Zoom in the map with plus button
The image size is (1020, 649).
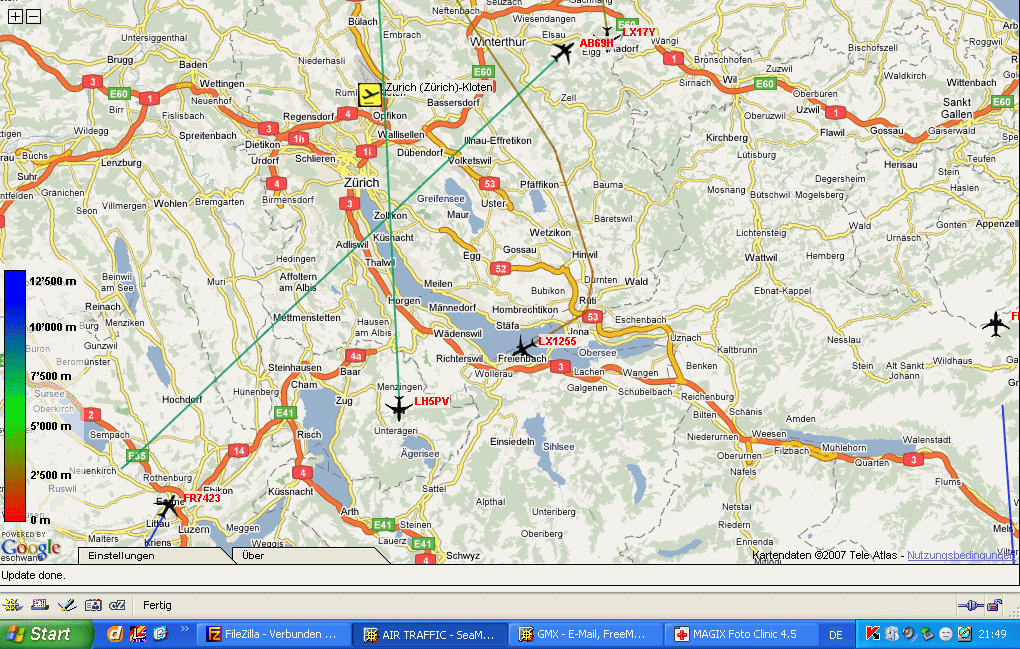pyautogui.click(x=16, y=17)
